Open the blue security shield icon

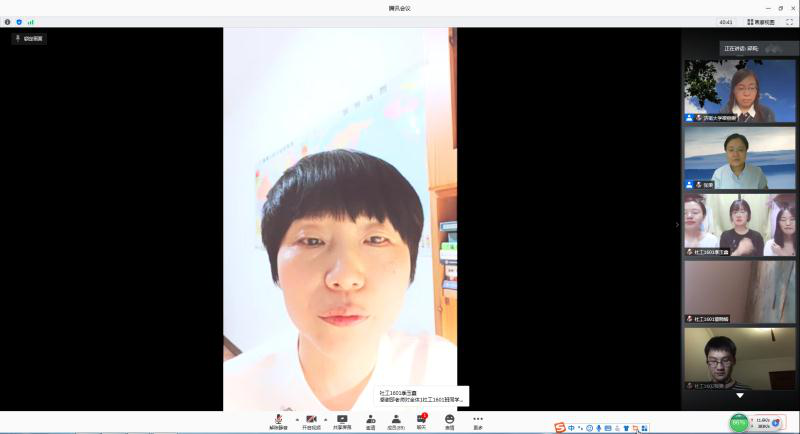19,21
